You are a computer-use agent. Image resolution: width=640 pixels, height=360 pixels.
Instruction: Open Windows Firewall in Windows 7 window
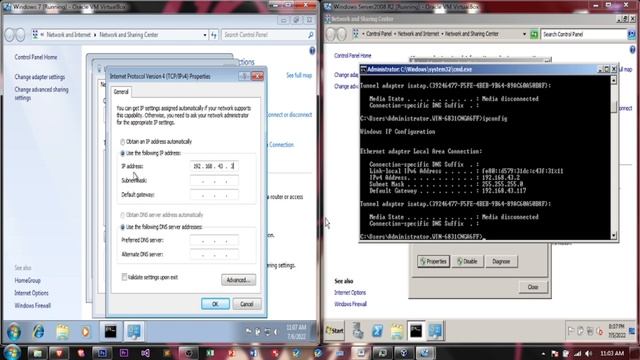(x=33, y=305)
